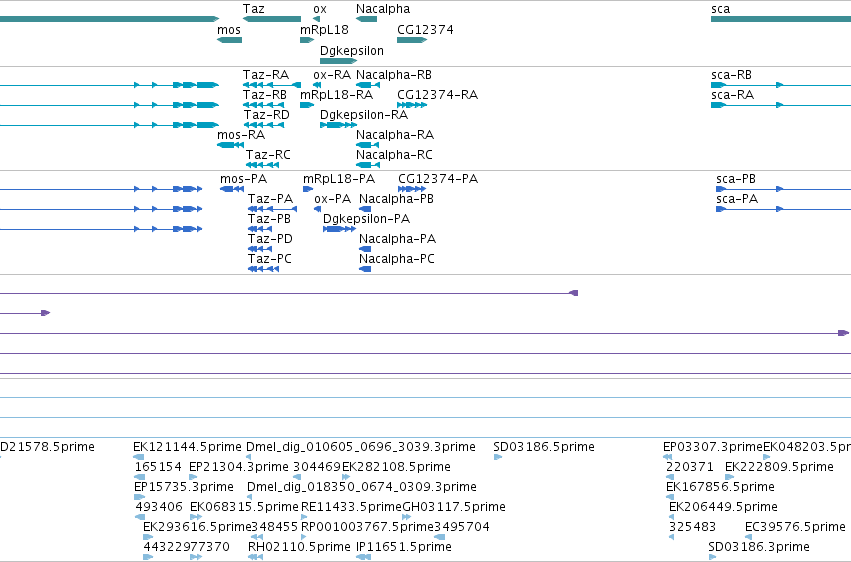
Task: Select the IP11651.5prime EST label
Action: (x=404, y=547)
